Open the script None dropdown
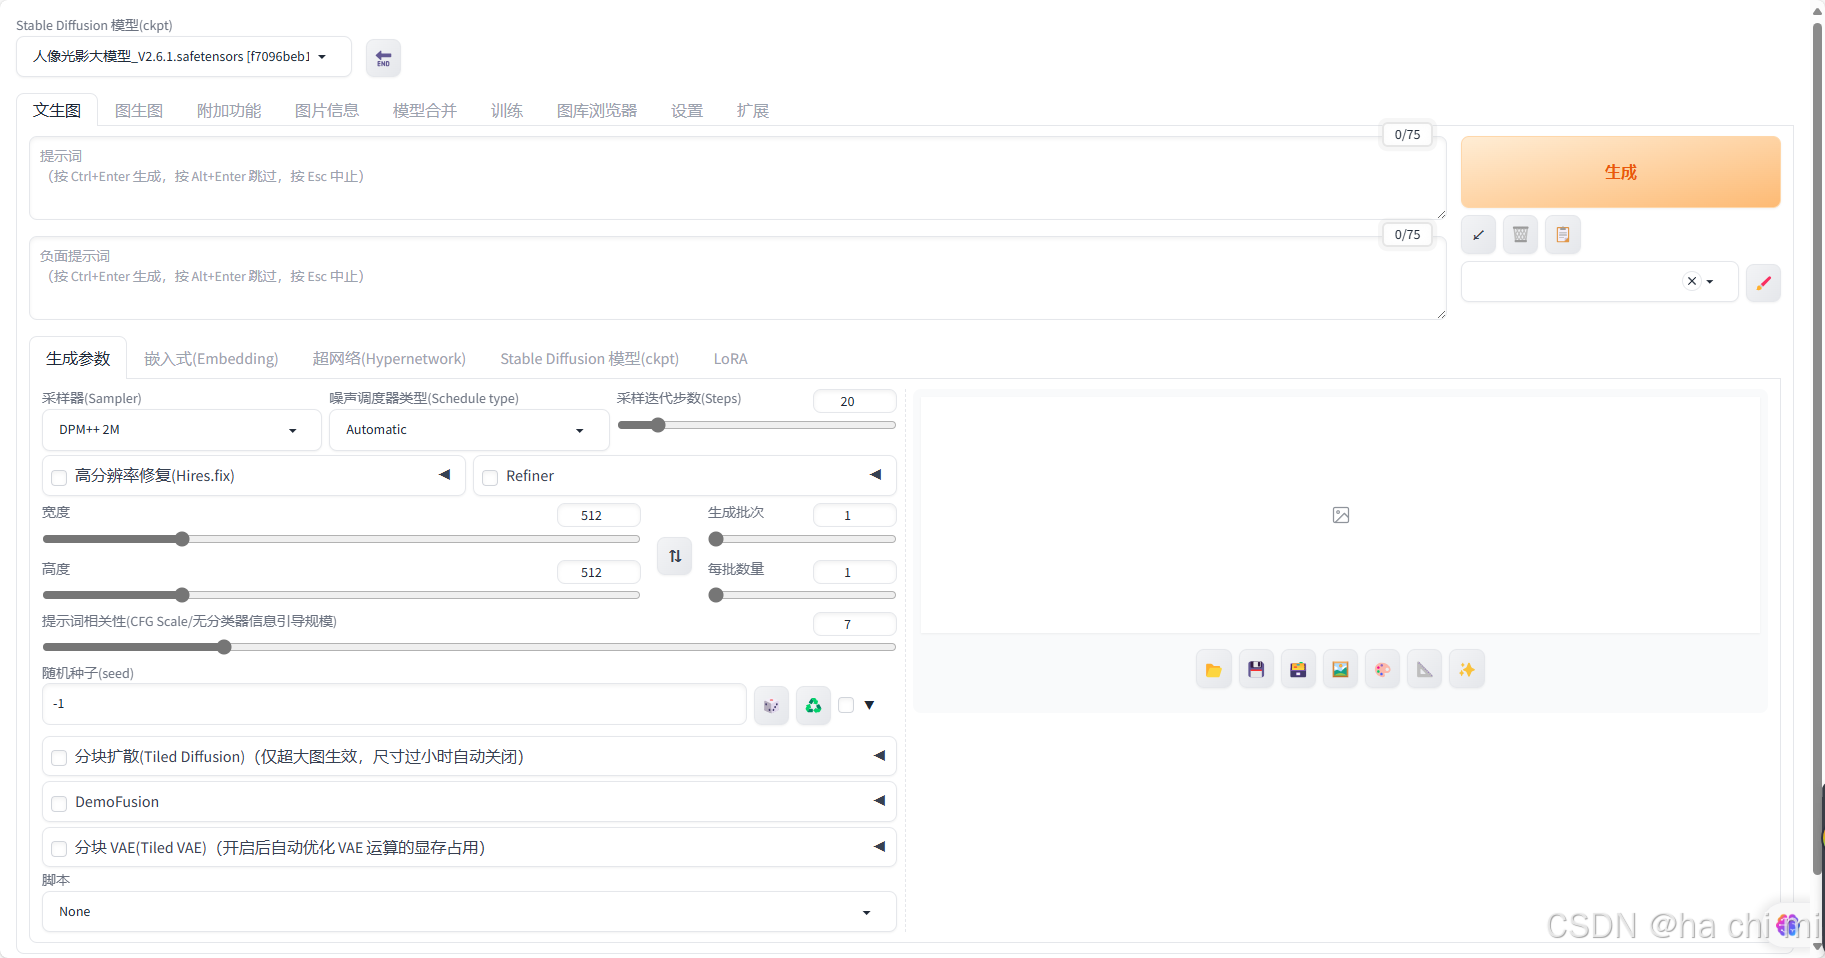This screenshot has height=958, width=1825. (469, 912)
